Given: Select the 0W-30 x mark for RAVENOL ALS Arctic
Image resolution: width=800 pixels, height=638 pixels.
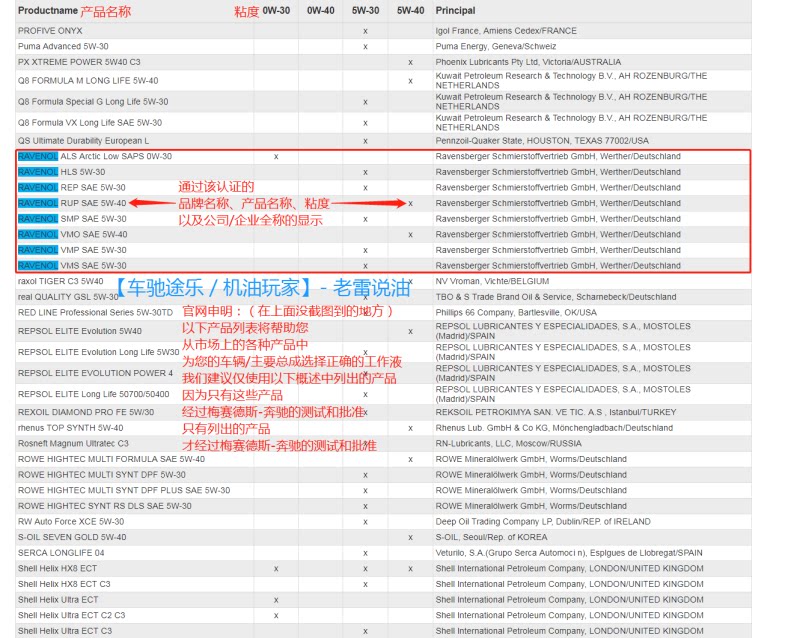Looking at the screenshot, I should click(276, 157).
